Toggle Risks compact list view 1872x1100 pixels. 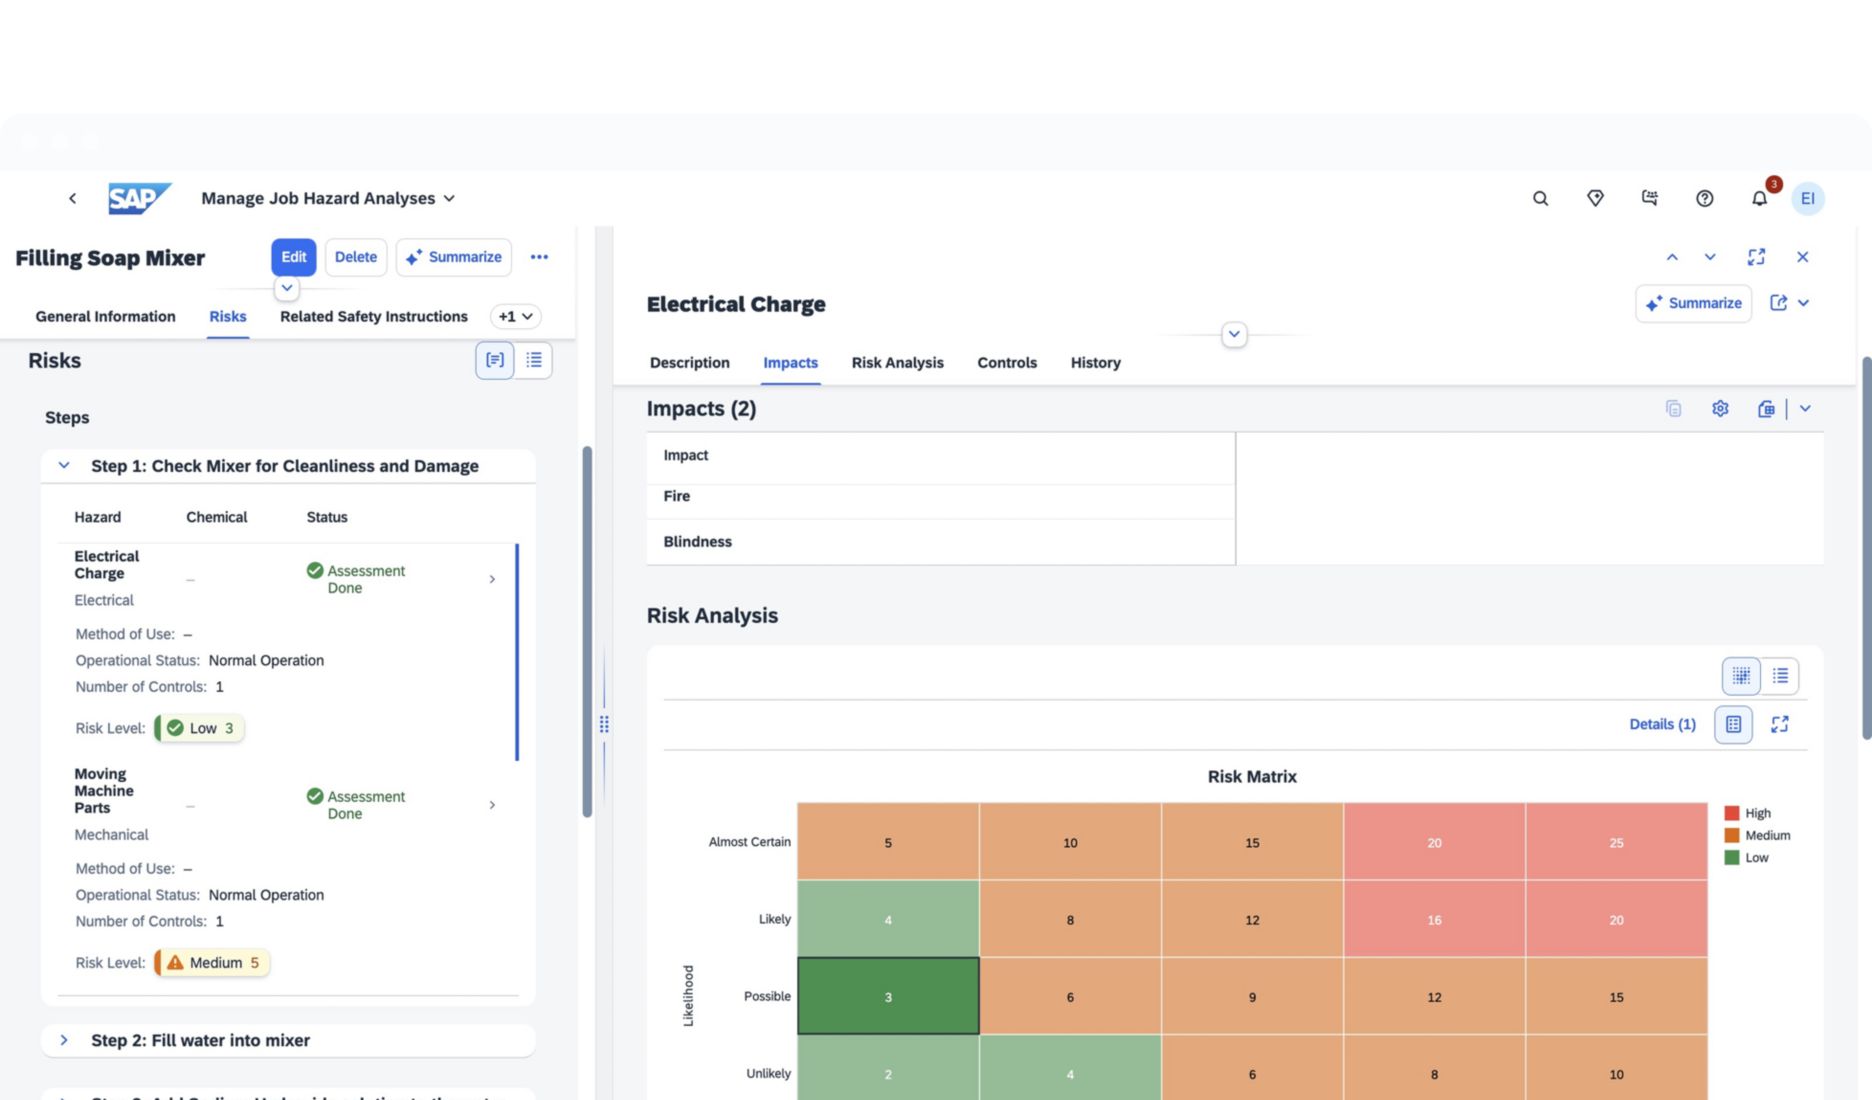point(534,360)
